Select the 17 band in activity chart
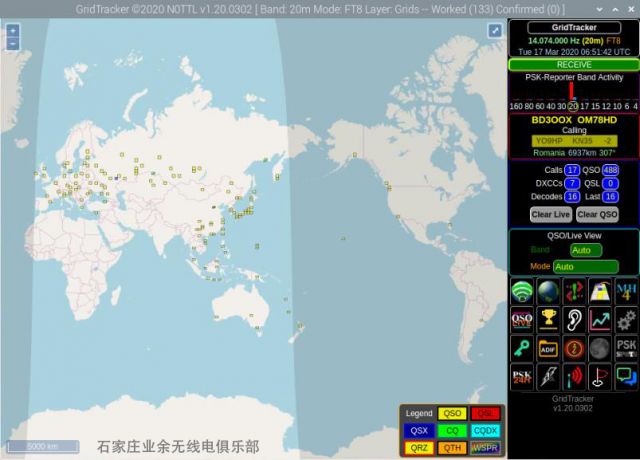 (x=584, y=106)
